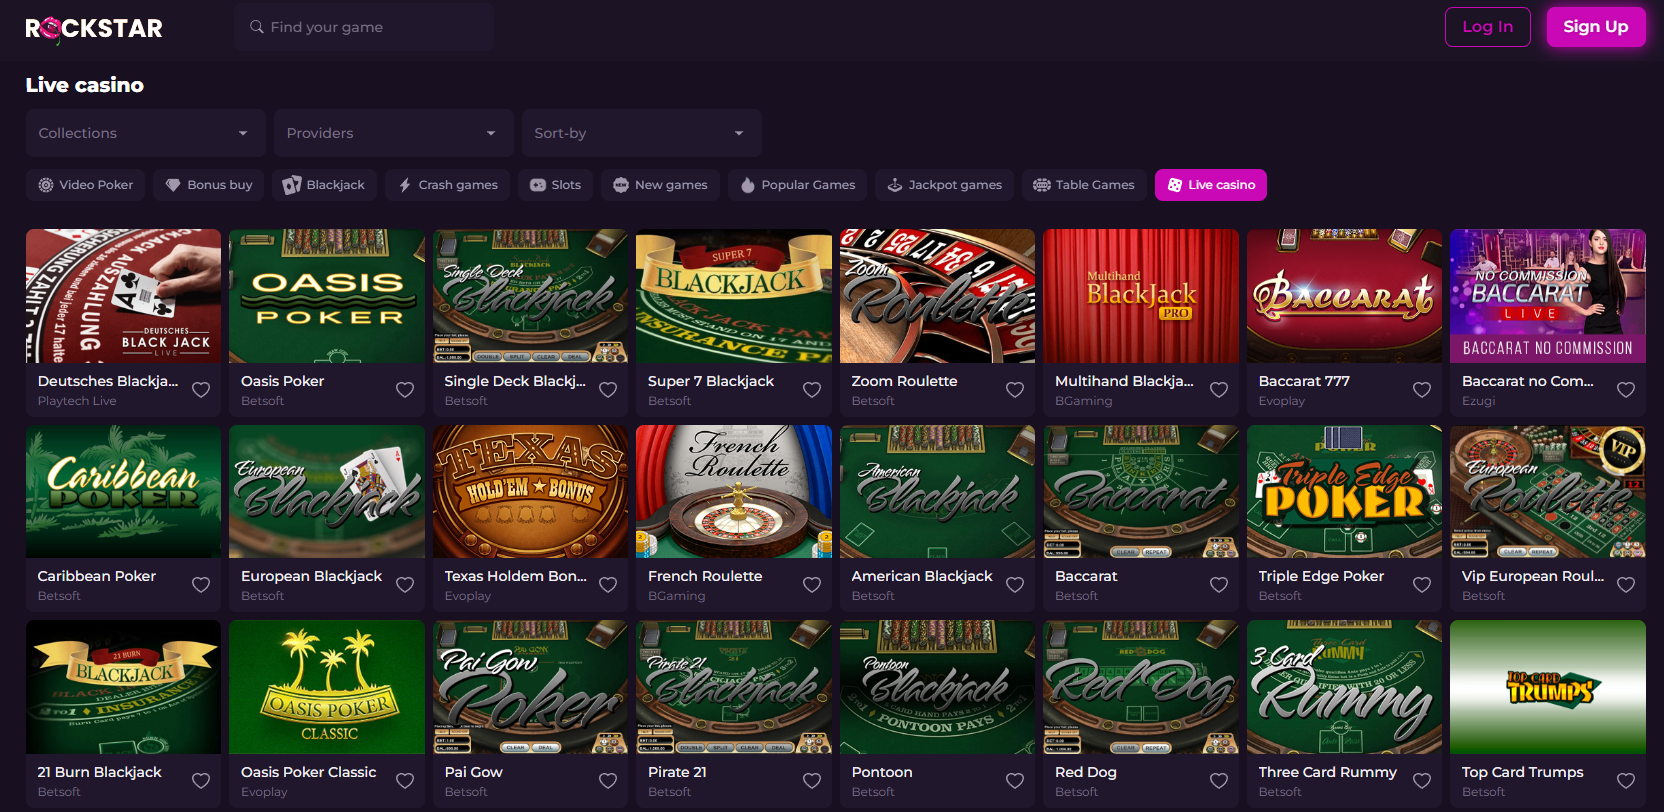Click the search magnifier icon
This screenshot has height=812, width=1664.
257,27
